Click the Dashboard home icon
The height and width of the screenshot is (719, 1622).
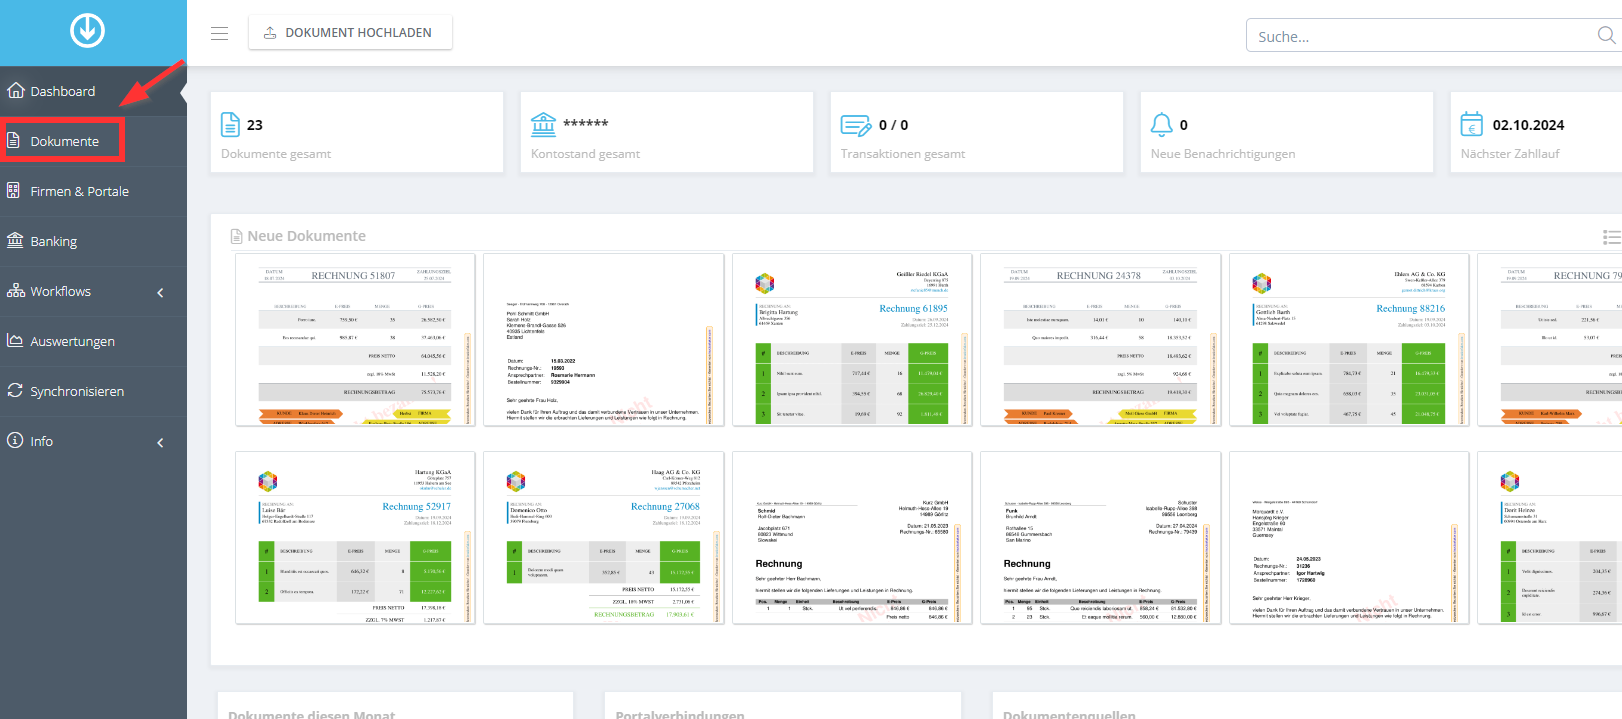15,90
